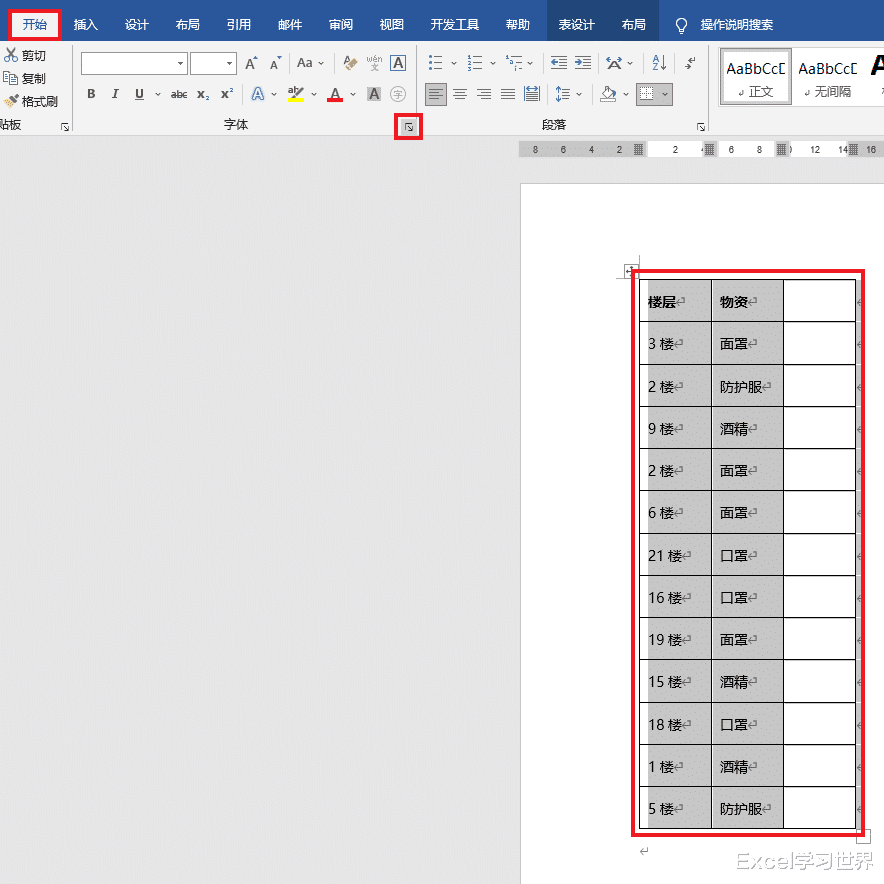Apply numbered list icon

(x=475, y=63)
